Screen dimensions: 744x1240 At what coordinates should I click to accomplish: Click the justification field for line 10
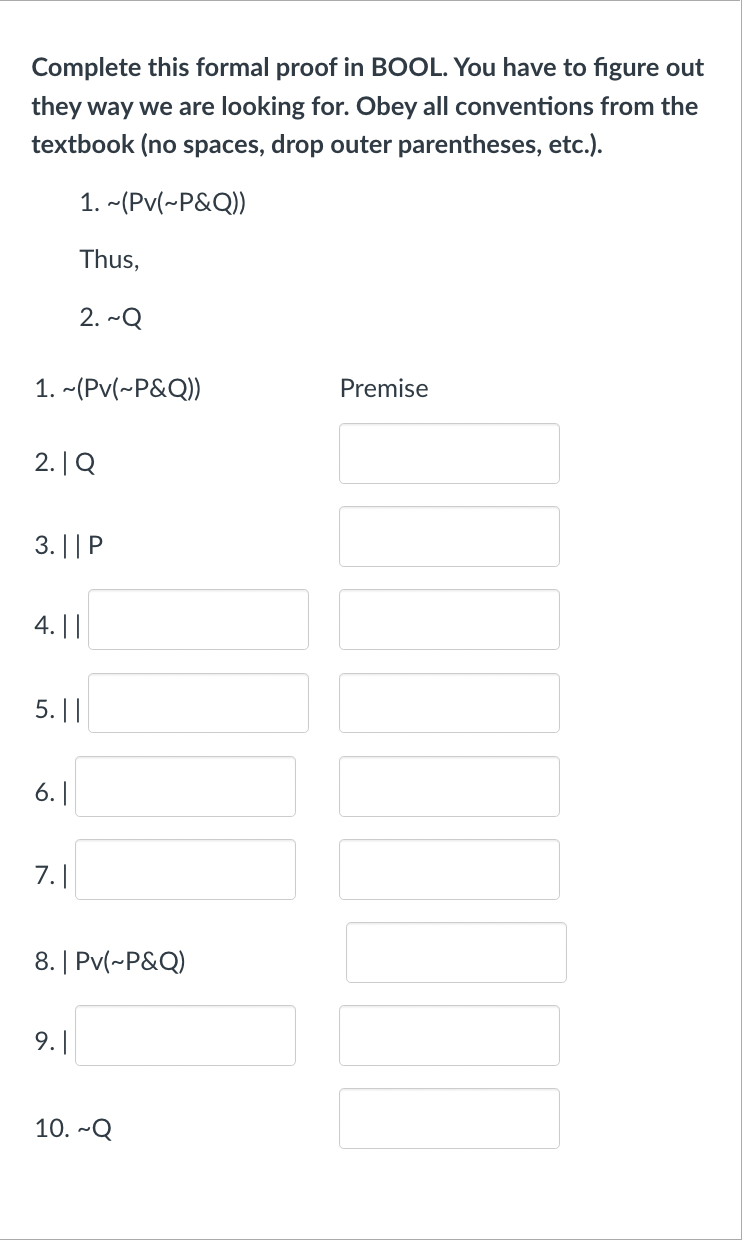click(449, 1118)
